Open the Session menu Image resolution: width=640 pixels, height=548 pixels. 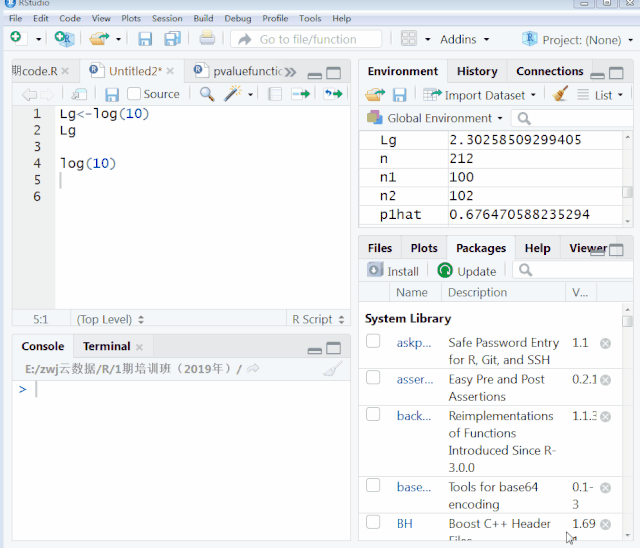(167, 18)
